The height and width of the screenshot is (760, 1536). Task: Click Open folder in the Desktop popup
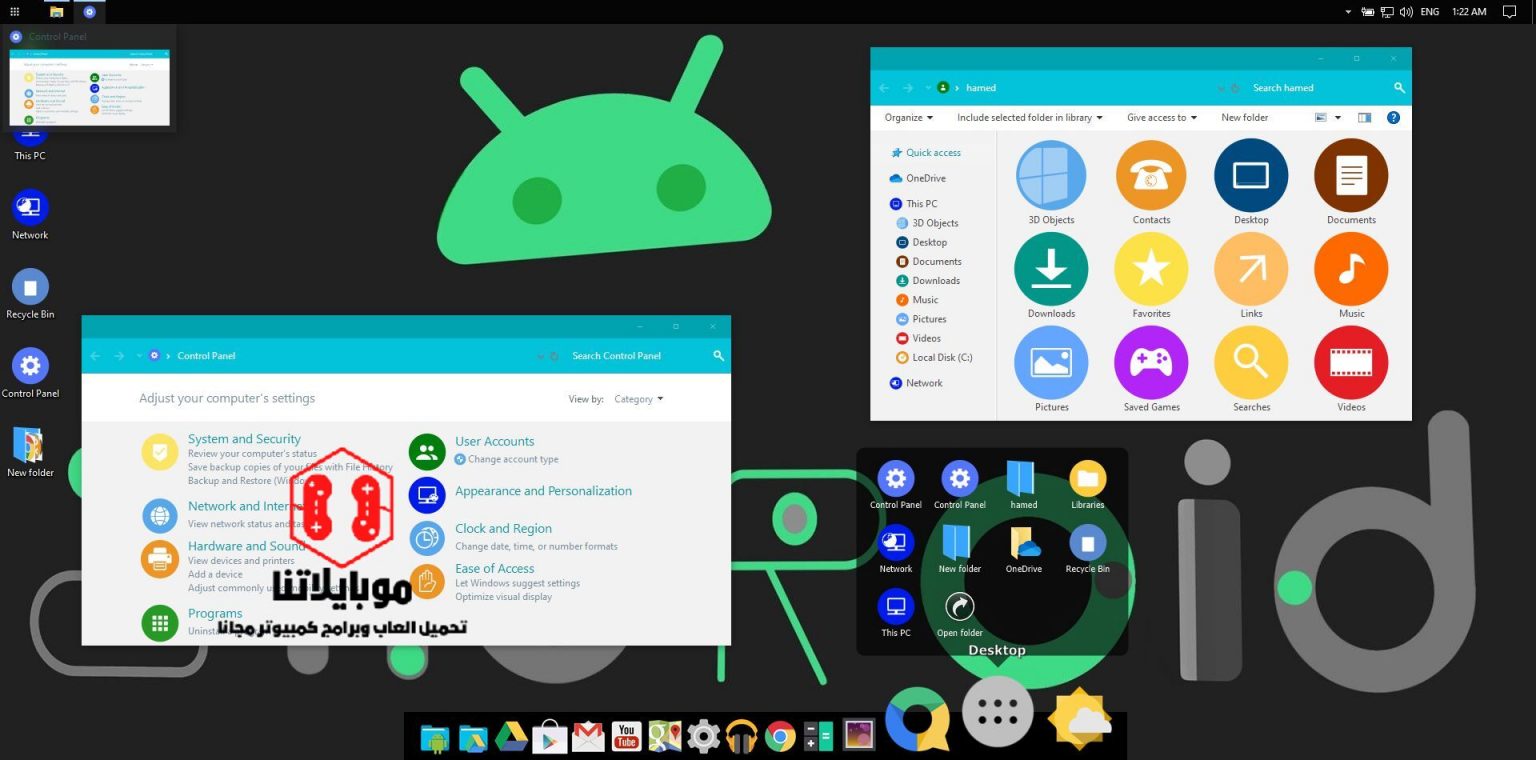click(x=959, y=613)
